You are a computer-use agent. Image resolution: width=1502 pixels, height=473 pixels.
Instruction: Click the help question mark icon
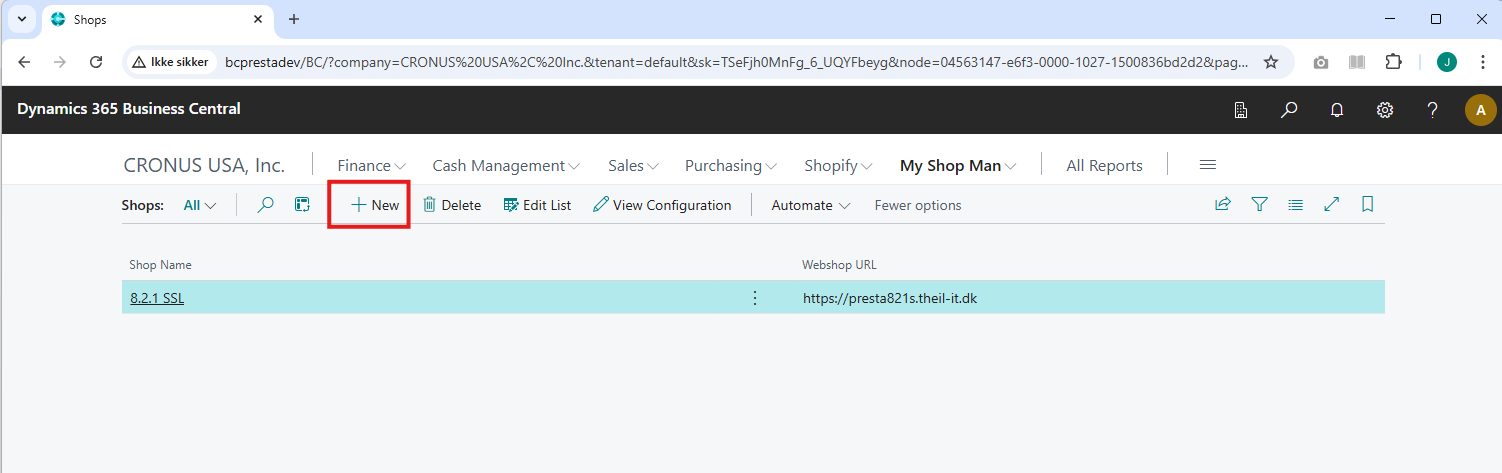[x=1432, y=110]
